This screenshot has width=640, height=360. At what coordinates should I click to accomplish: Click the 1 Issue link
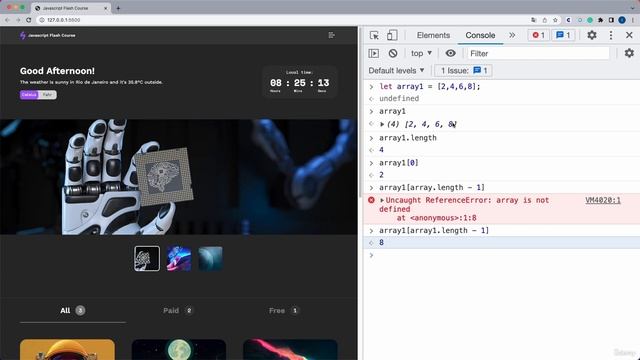(x=463, y=71)
